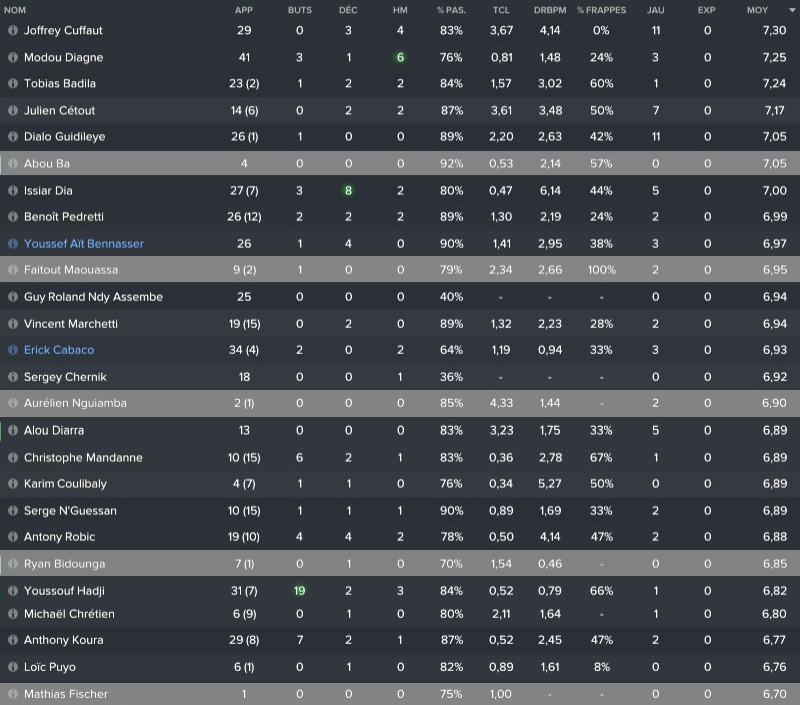Image resolution: width=800 pixels, height=705 pixels.
Task: Click the MOY column header
Action: coord(757,9)
